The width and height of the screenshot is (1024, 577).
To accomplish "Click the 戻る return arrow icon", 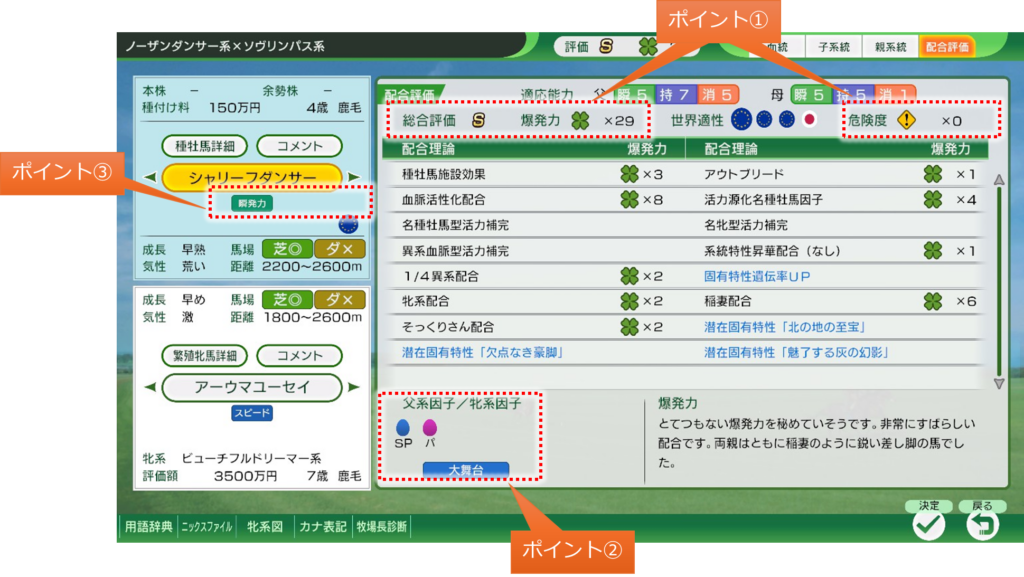I will pos(982,524).
